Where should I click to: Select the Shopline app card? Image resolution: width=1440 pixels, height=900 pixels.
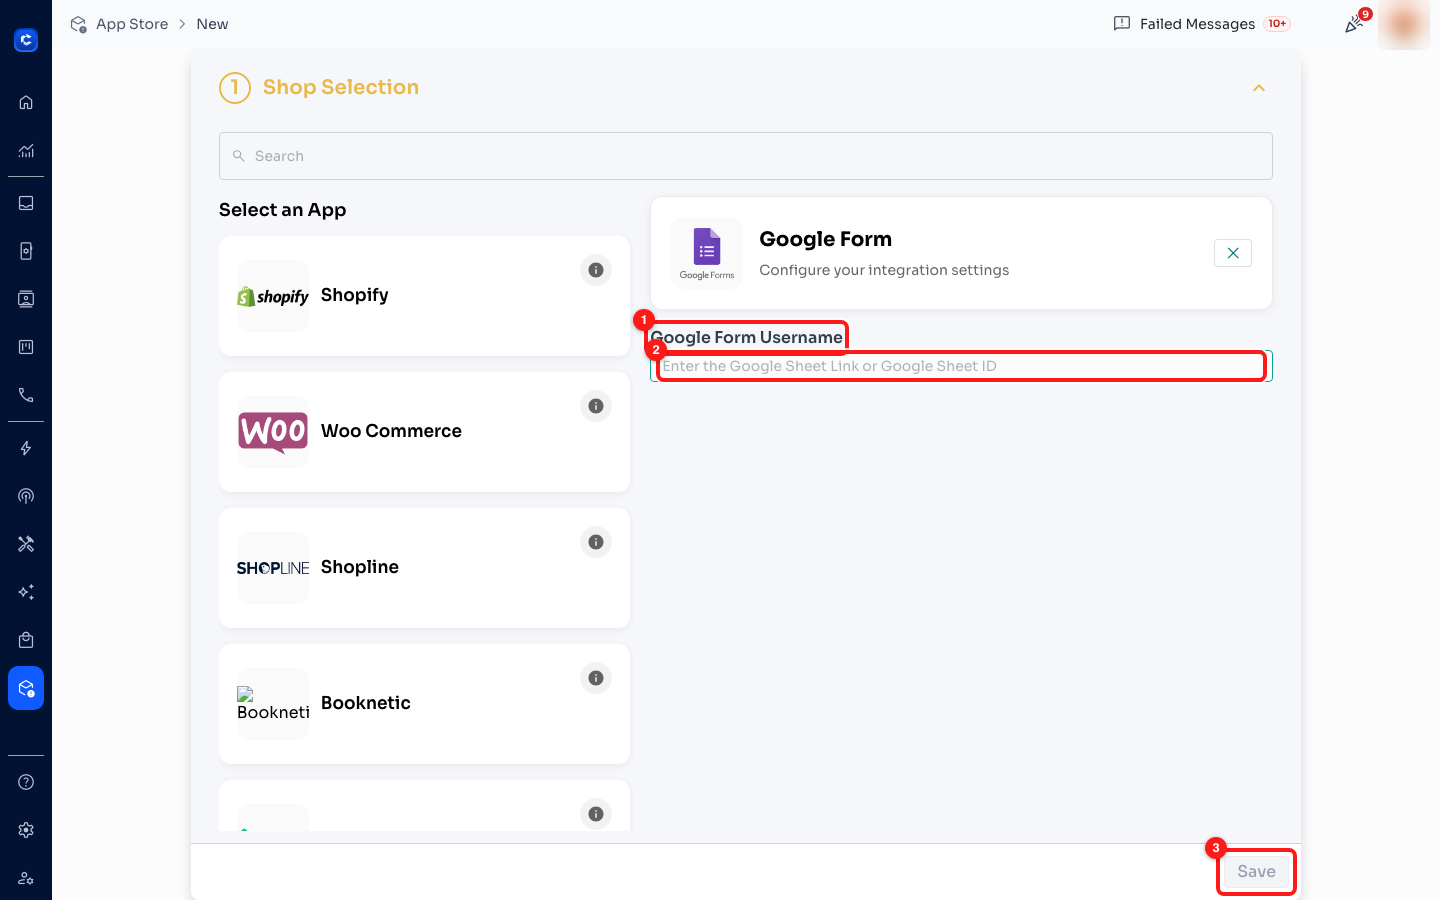424,568
